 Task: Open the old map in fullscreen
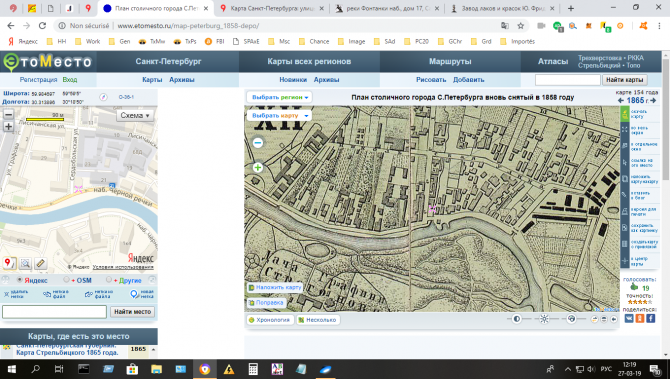click(x=625, y=130)
